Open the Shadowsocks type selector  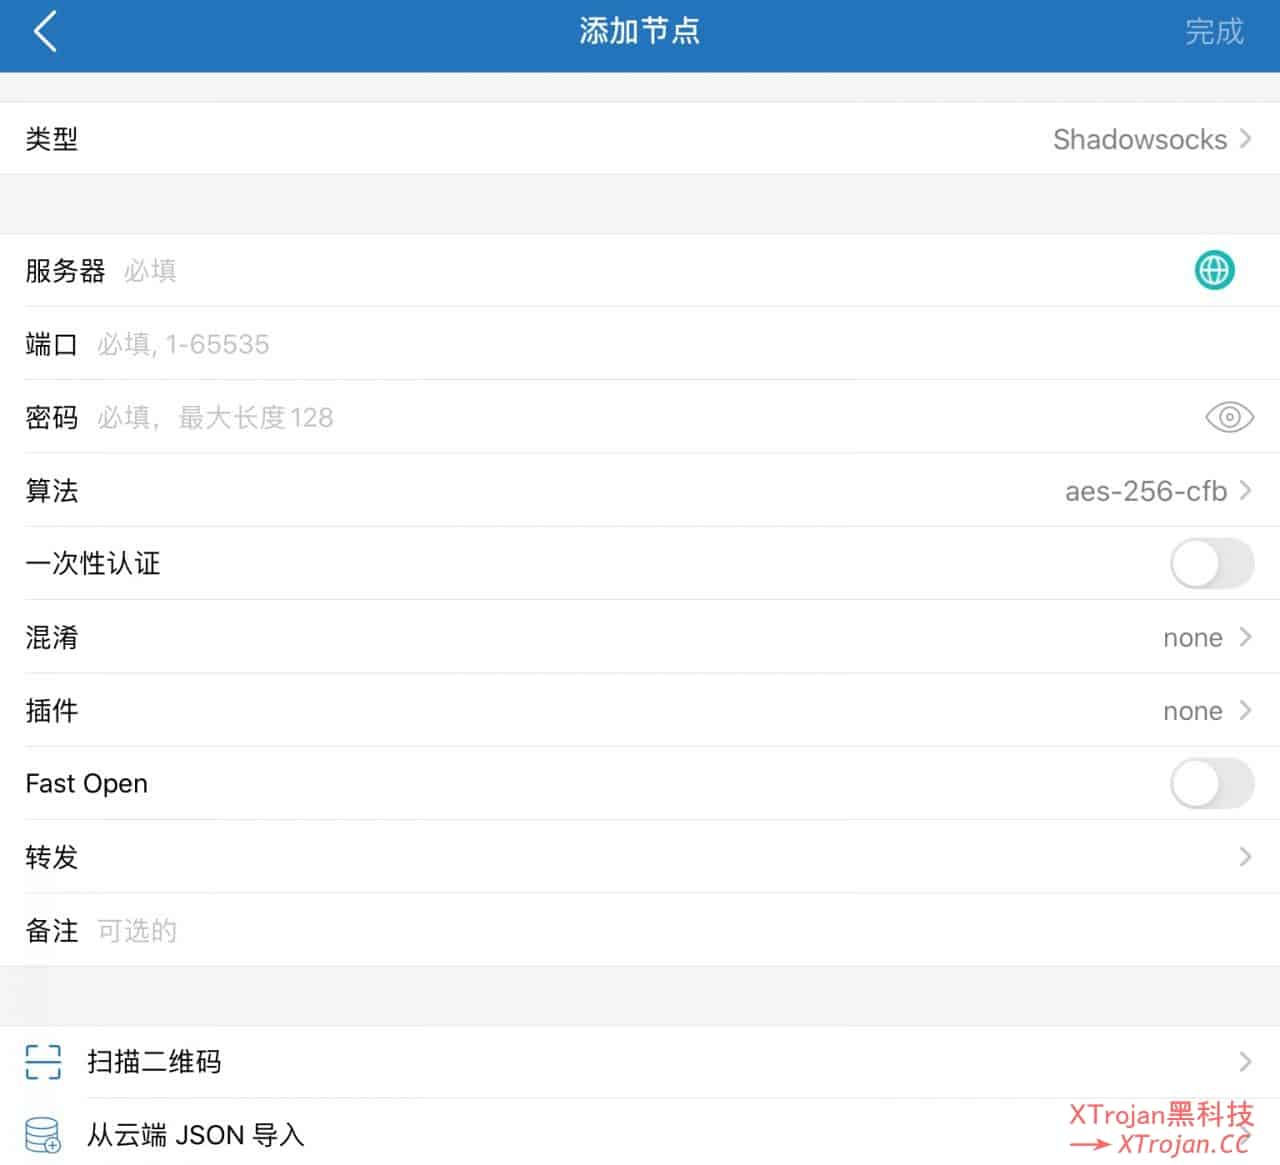coord(1150,139)
